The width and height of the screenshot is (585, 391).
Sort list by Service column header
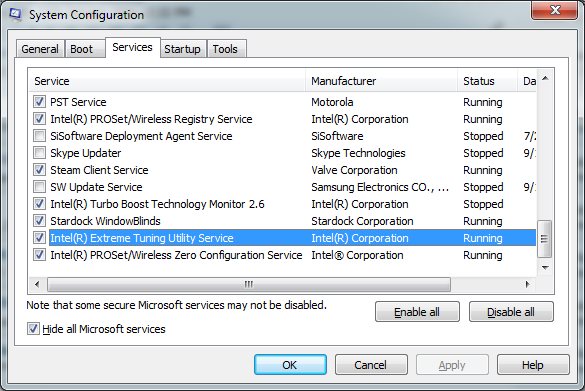point(167,81)
